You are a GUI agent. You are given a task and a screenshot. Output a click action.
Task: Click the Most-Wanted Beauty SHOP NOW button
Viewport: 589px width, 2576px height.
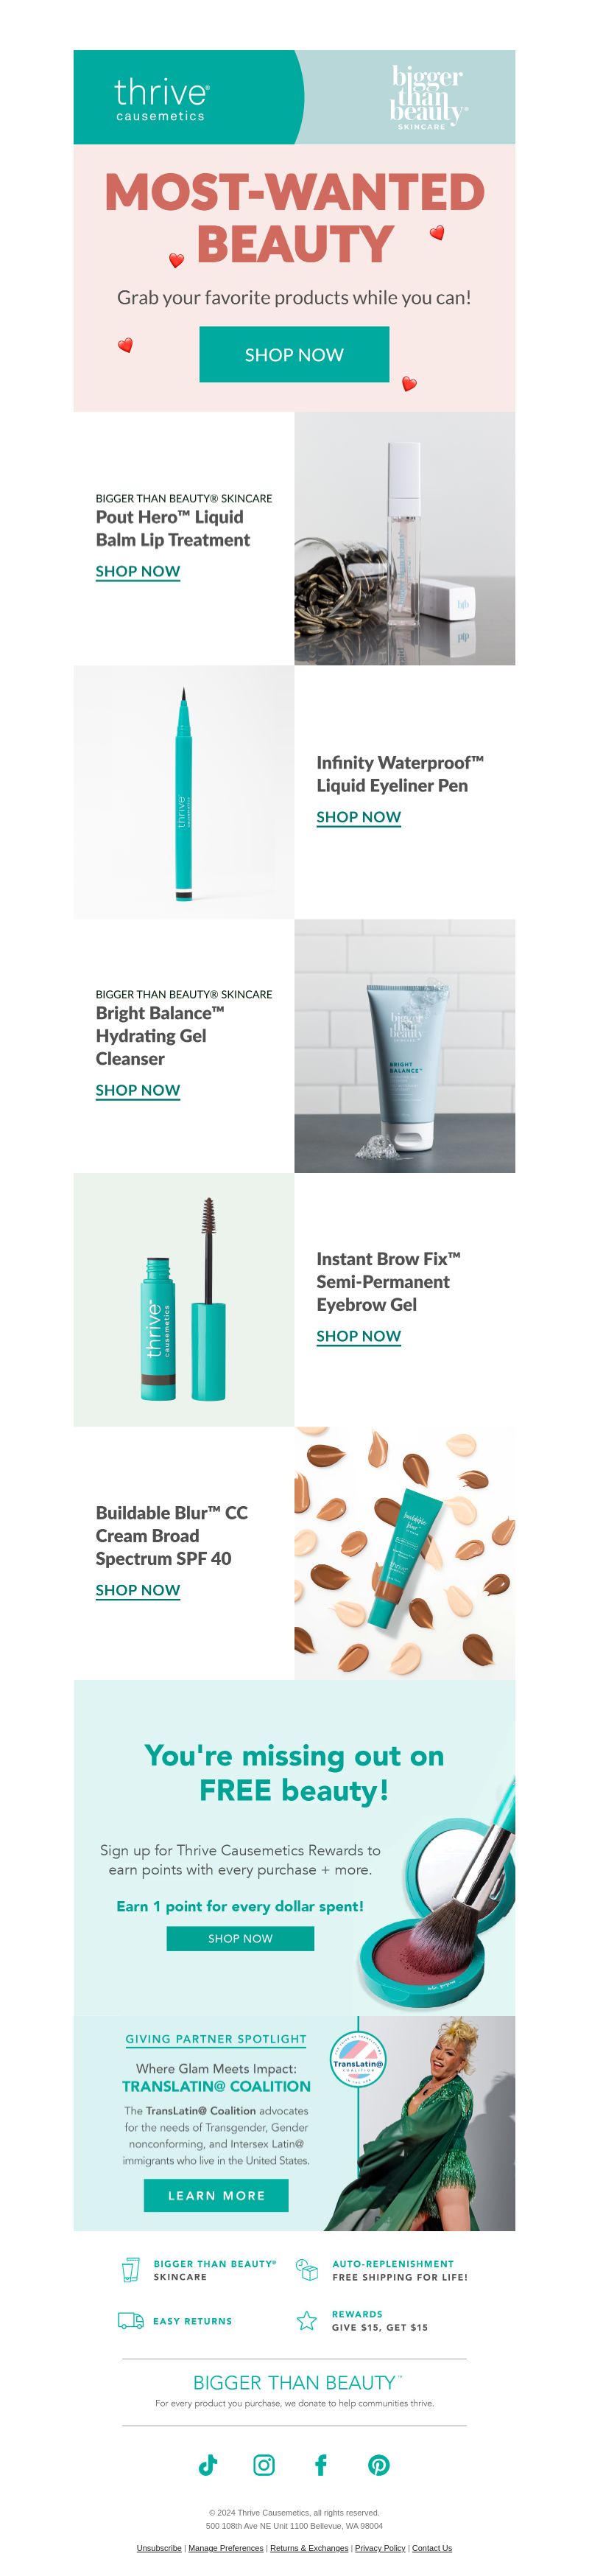[294, 354]
